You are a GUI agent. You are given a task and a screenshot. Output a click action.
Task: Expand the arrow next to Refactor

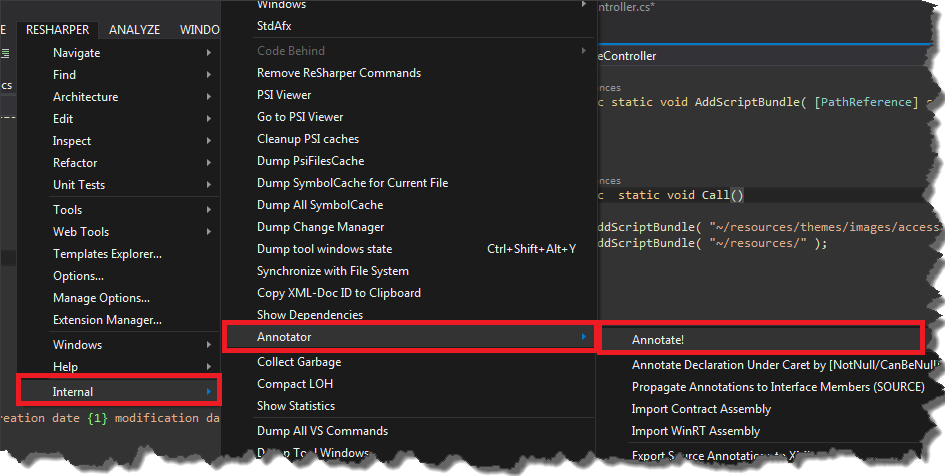coord(209,163)
